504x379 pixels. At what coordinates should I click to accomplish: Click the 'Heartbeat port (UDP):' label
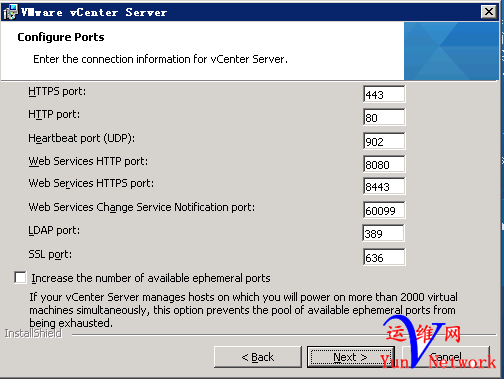click(81, 138)
